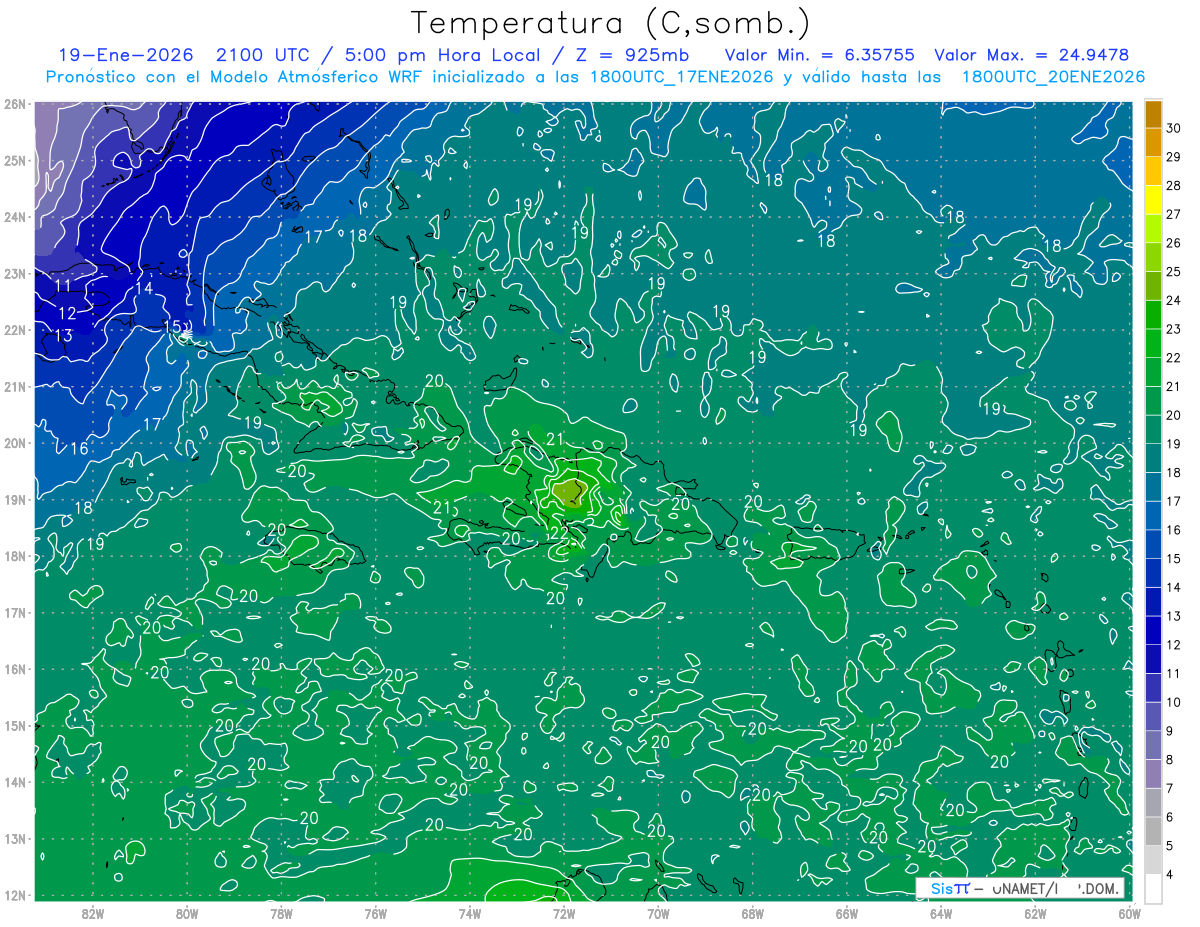The height and width of the screenshot is (927, 1200).
Task: Click the '16N' latitude axis label
Action: coord(14,669)
